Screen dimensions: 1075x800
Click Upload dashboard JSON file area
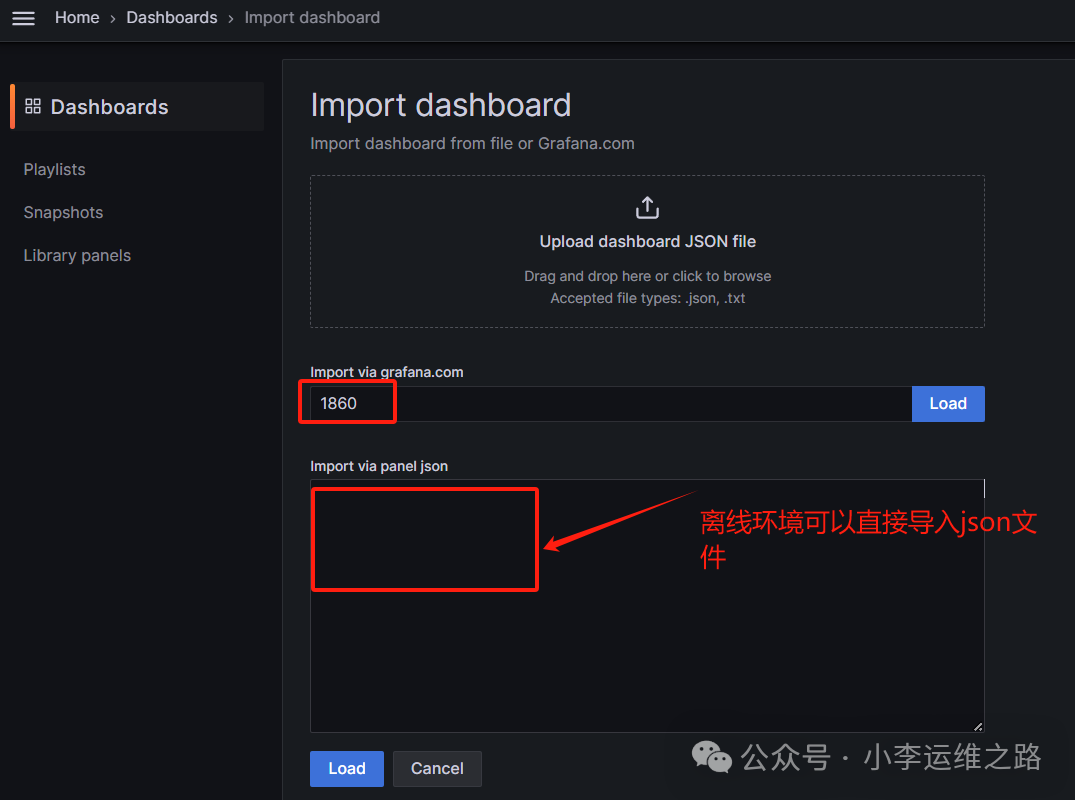click(x=647, y=251)
